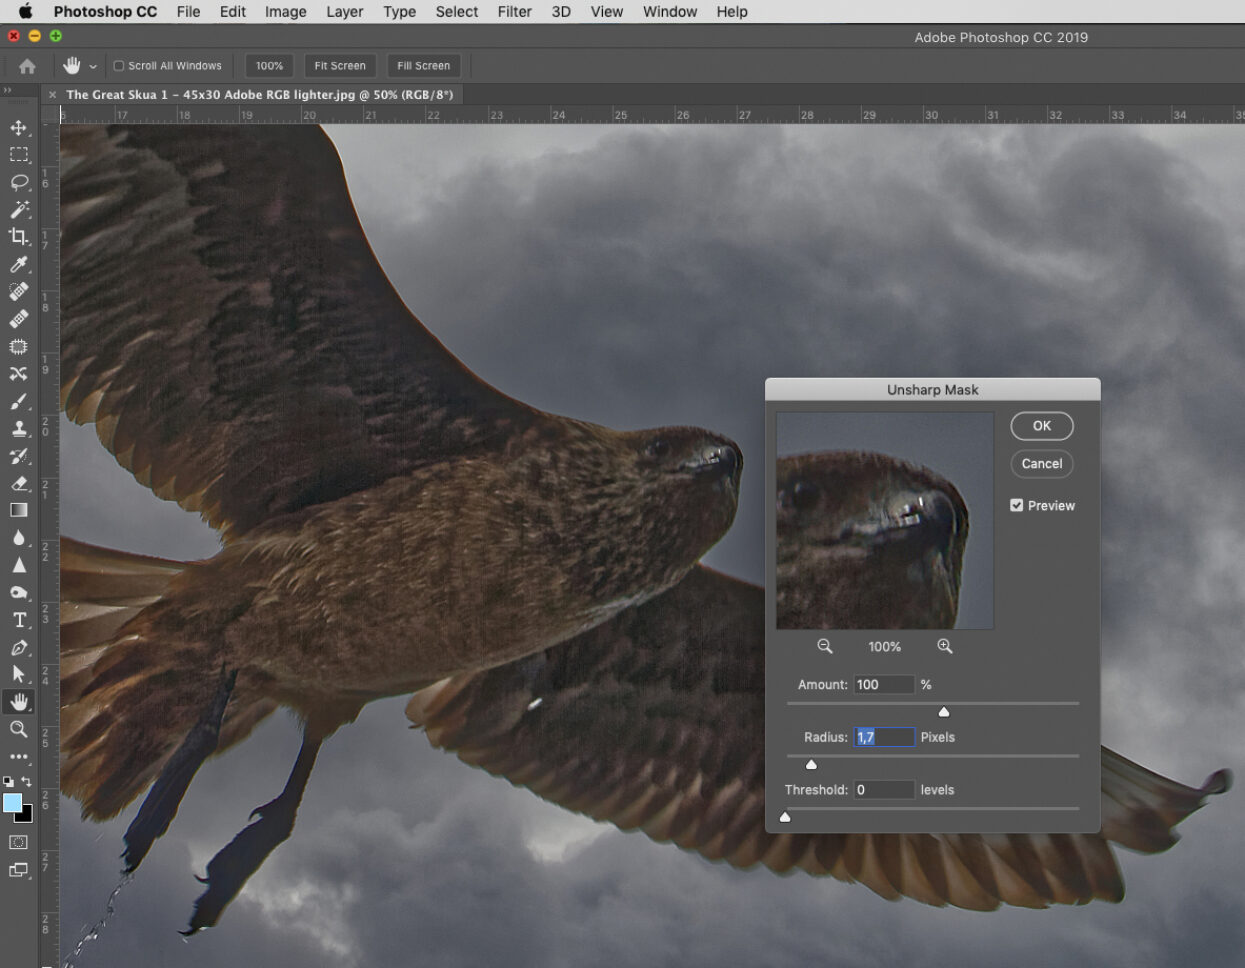Activate the Zoom tool in toolbar
The image size is (1245, 968).
19,729
